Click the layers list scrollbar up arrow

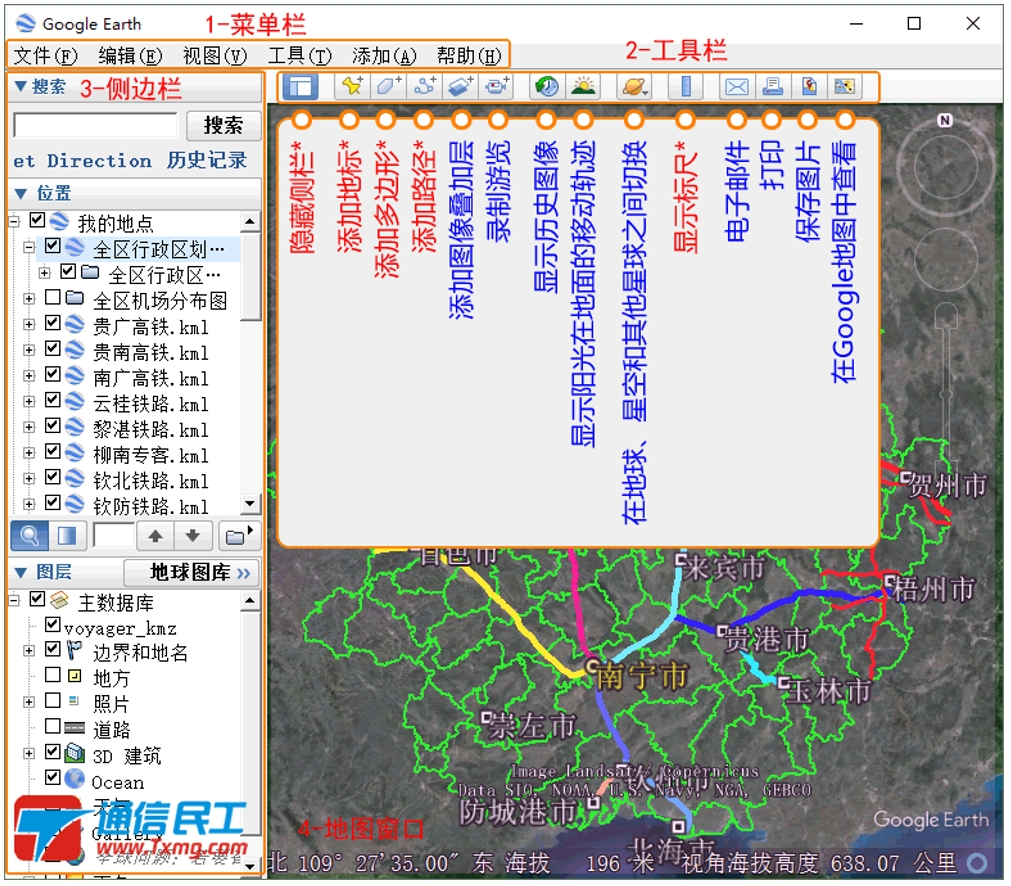(250, 602)
